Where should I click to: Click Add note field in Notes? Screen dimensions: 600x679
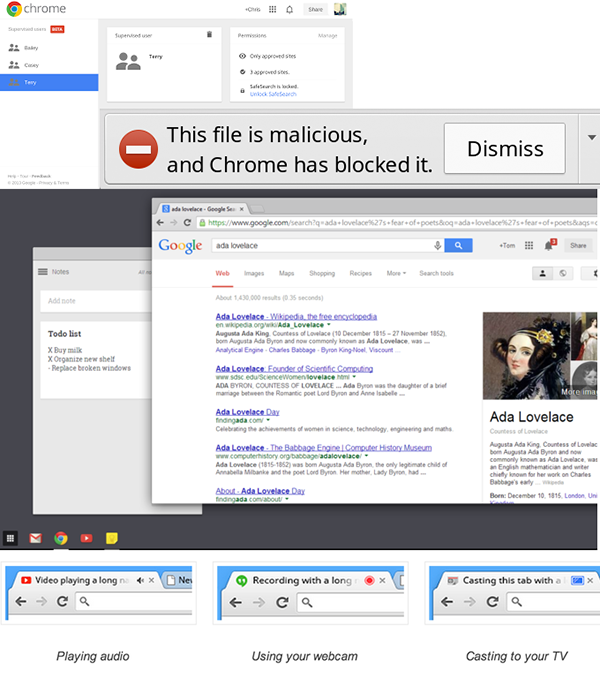click(x=96, y=301)
